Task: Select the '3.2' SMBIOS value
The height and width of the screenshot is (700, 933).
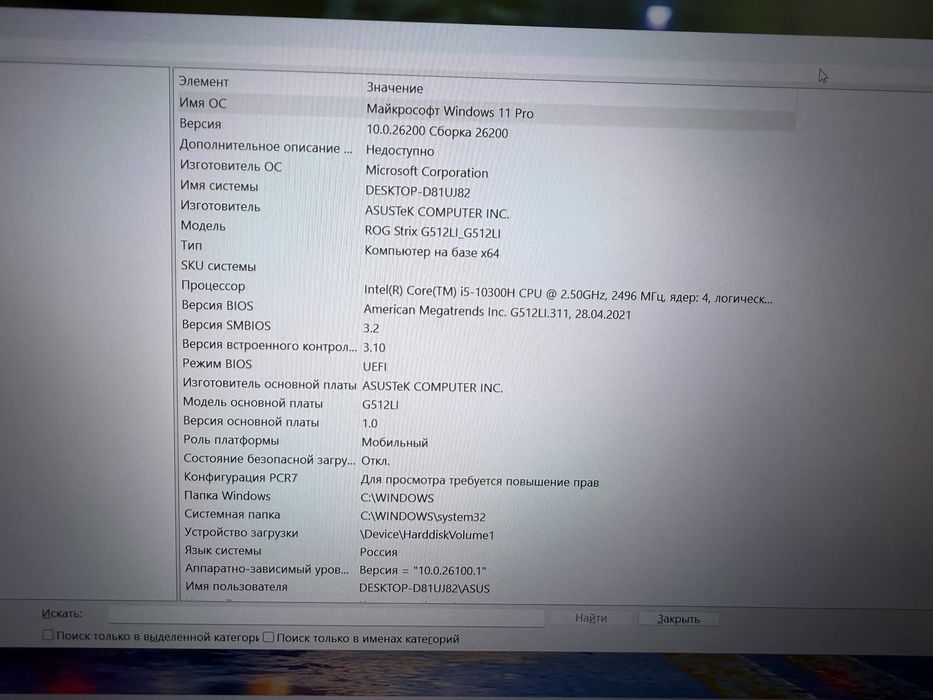Action: 371,328
